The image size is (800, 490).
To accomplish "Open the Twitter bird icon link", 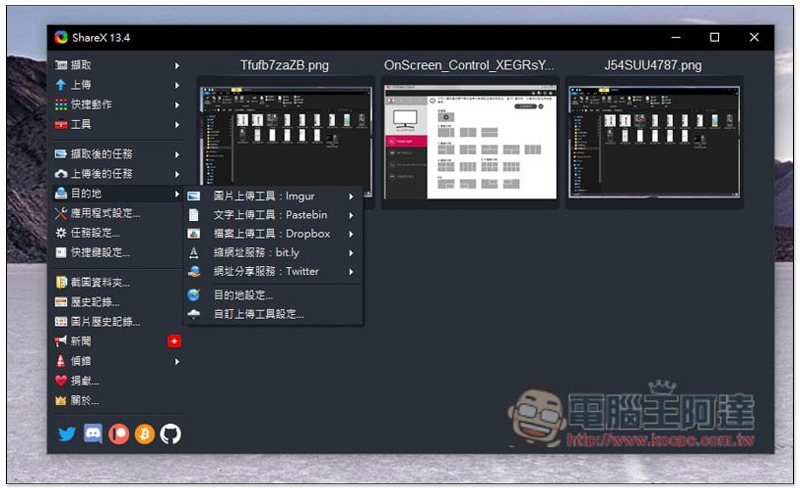I will 67,434.
